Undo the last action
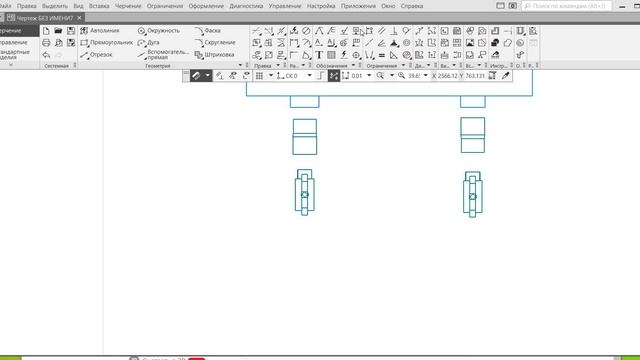This screenshot has height=360, width=640. 46,55
